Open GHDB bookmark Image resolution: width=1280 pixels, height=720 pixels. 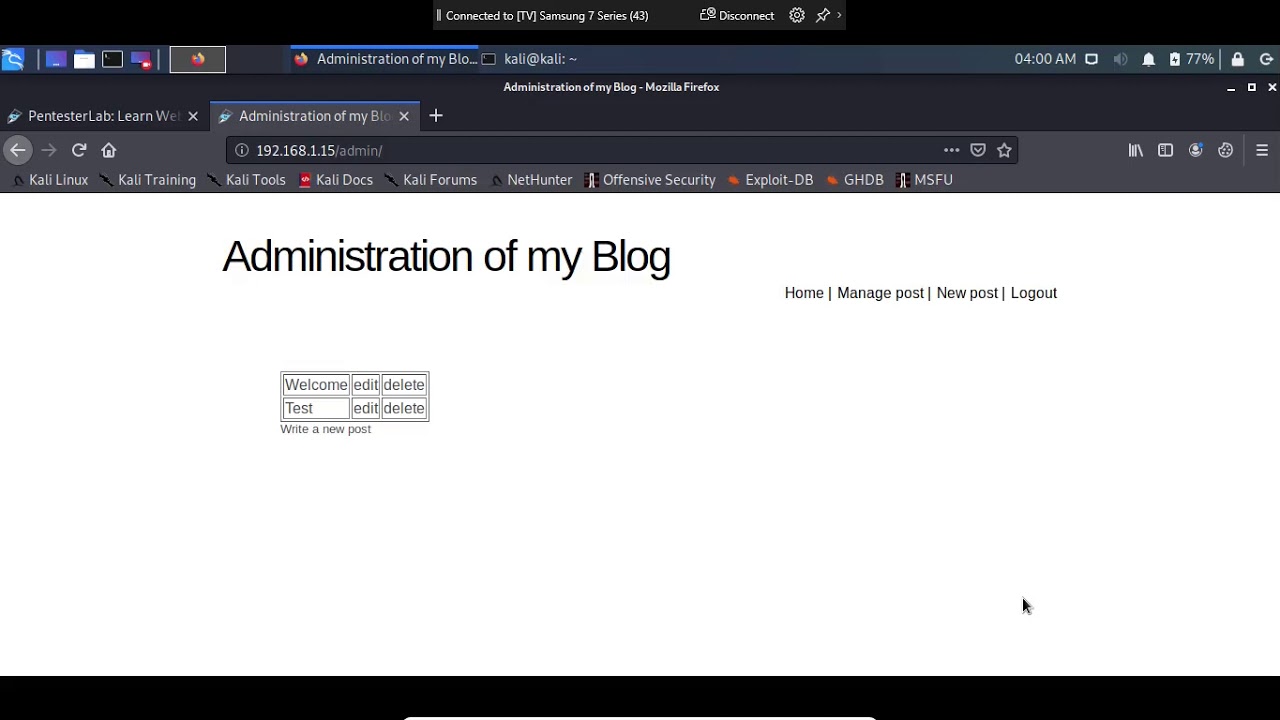tap(855, 180)
